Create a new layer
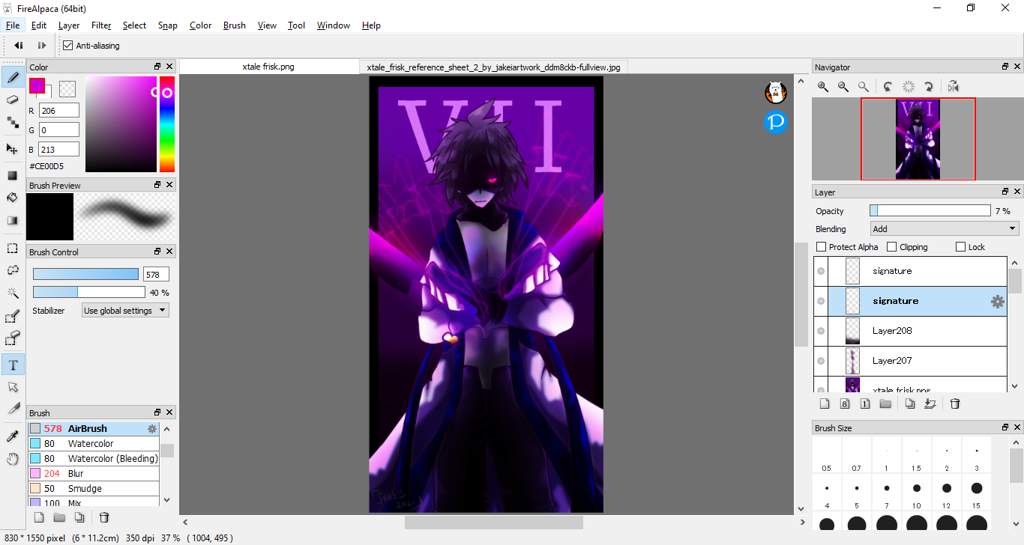The image size is (1024, 545). pos(825,404)
